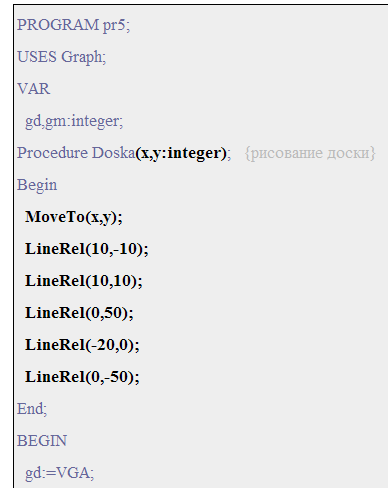The width and height of the screenshot is (388, 488).
Task: Click the first Begin keyword
Action: (37, 185)
